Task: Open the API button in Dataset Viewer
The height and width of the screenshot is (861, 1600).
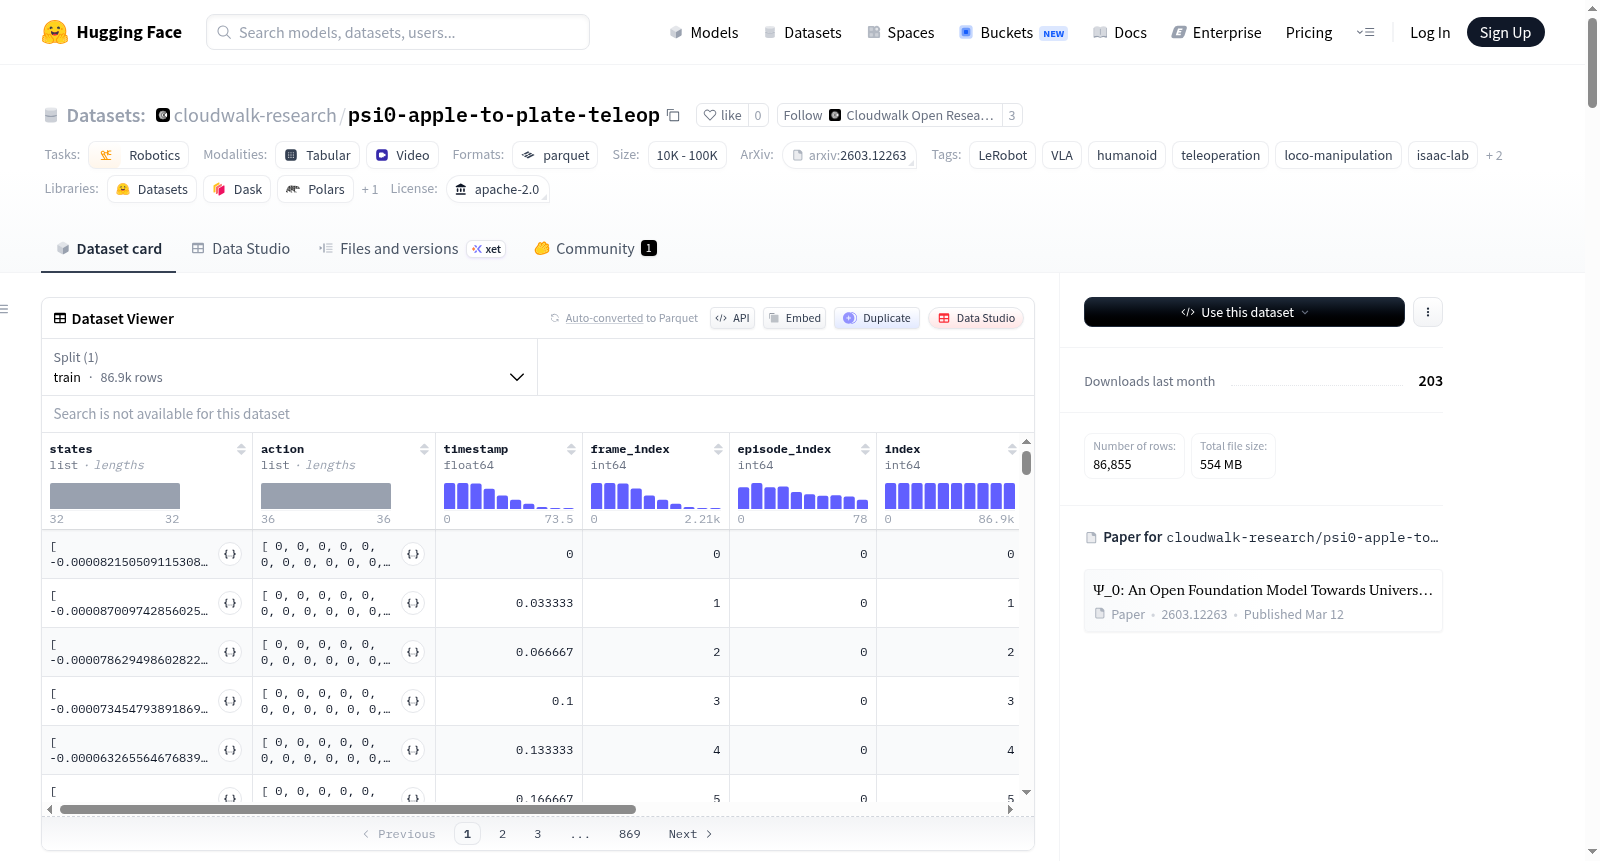Action: 732,318
